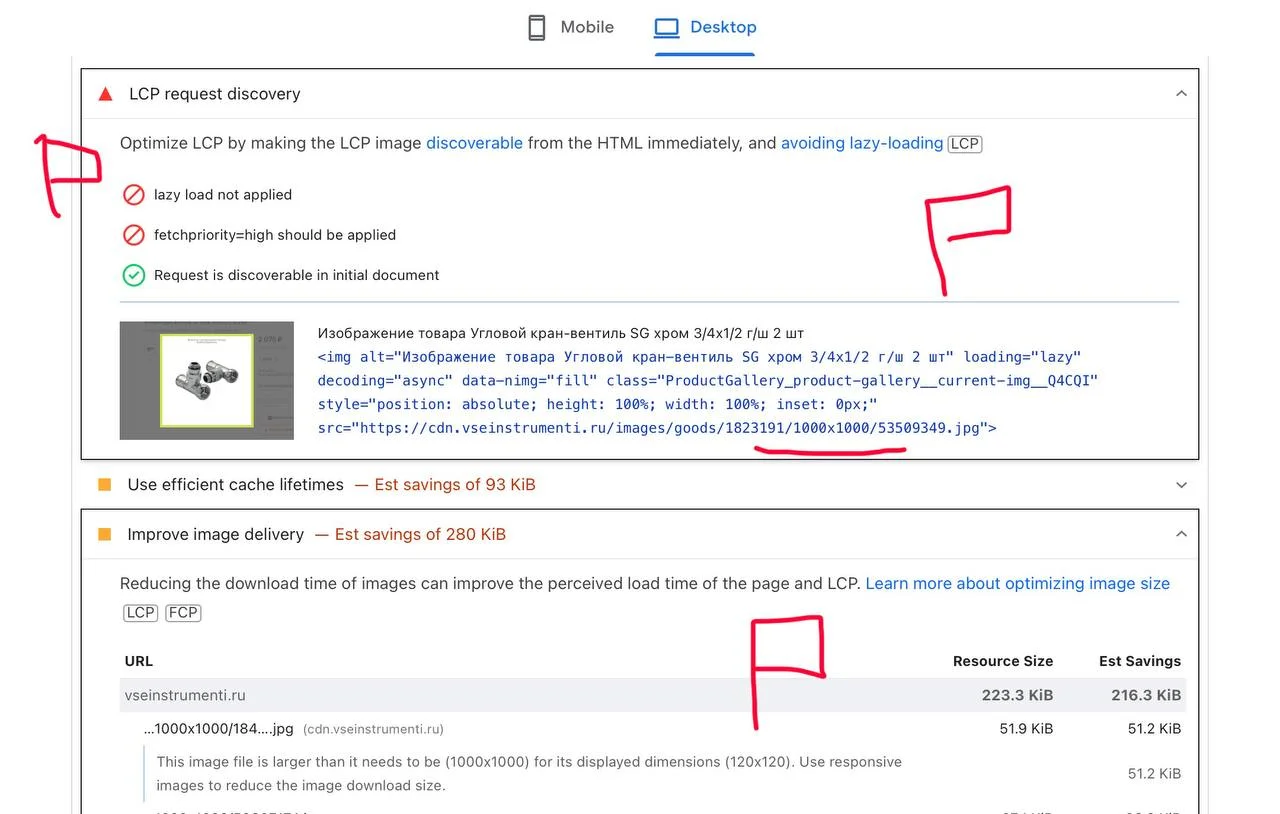Click the vseinstrumenti.ru row in the URL table
The height and width of the screenshot is (814, 1280).
coord(185,695)
